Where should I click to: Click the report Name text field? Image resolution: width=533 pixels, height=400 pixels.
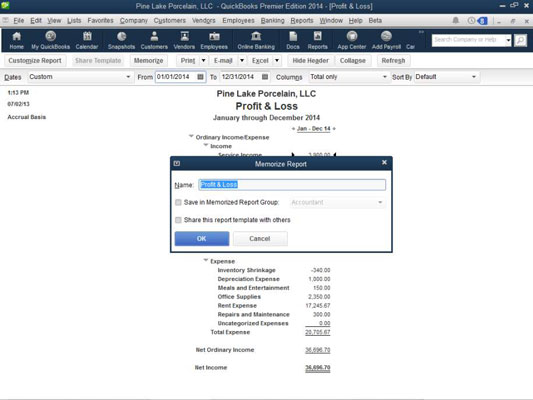pyautogui.click(x=292, y=185)
